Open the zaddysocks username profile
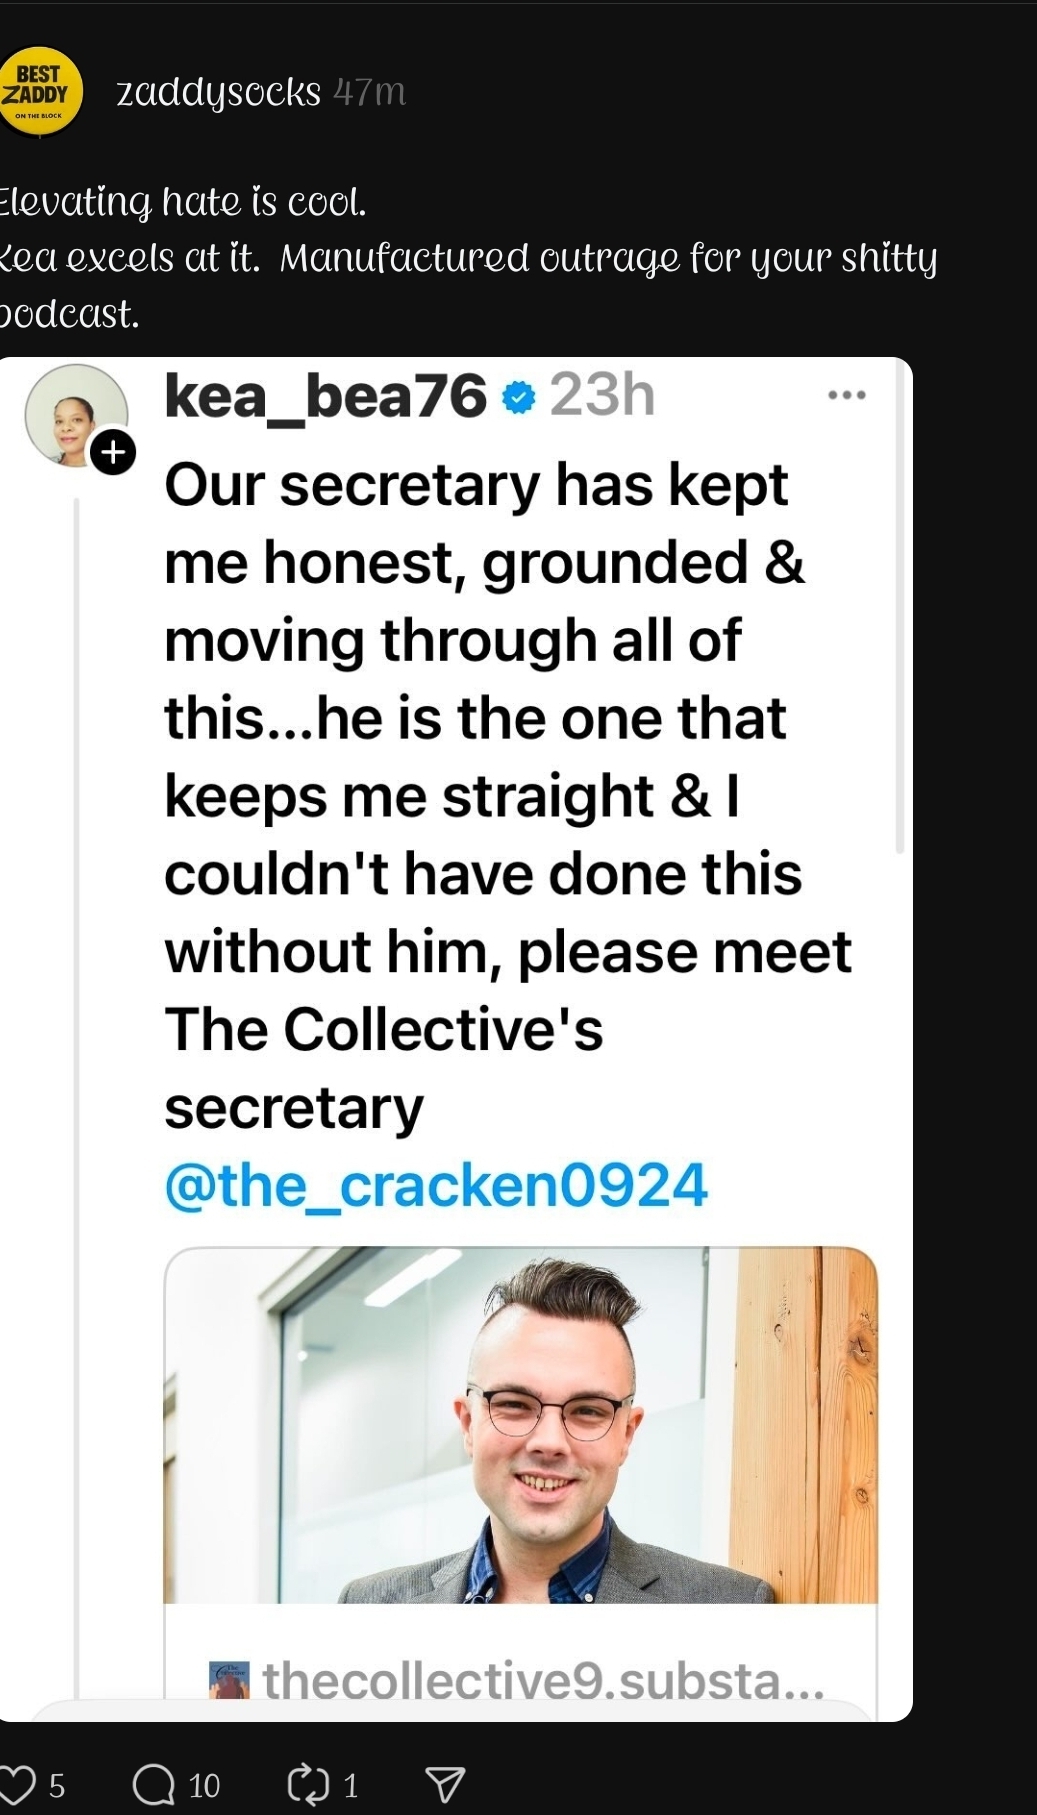Image resolution: width=1037 pixels, height=1815 pixels. 218,92
